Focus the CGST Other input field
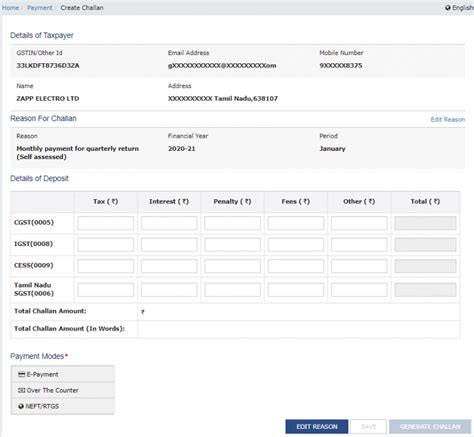Image resolution: width=474 pixels, height=437 pixels. point(359,223)
